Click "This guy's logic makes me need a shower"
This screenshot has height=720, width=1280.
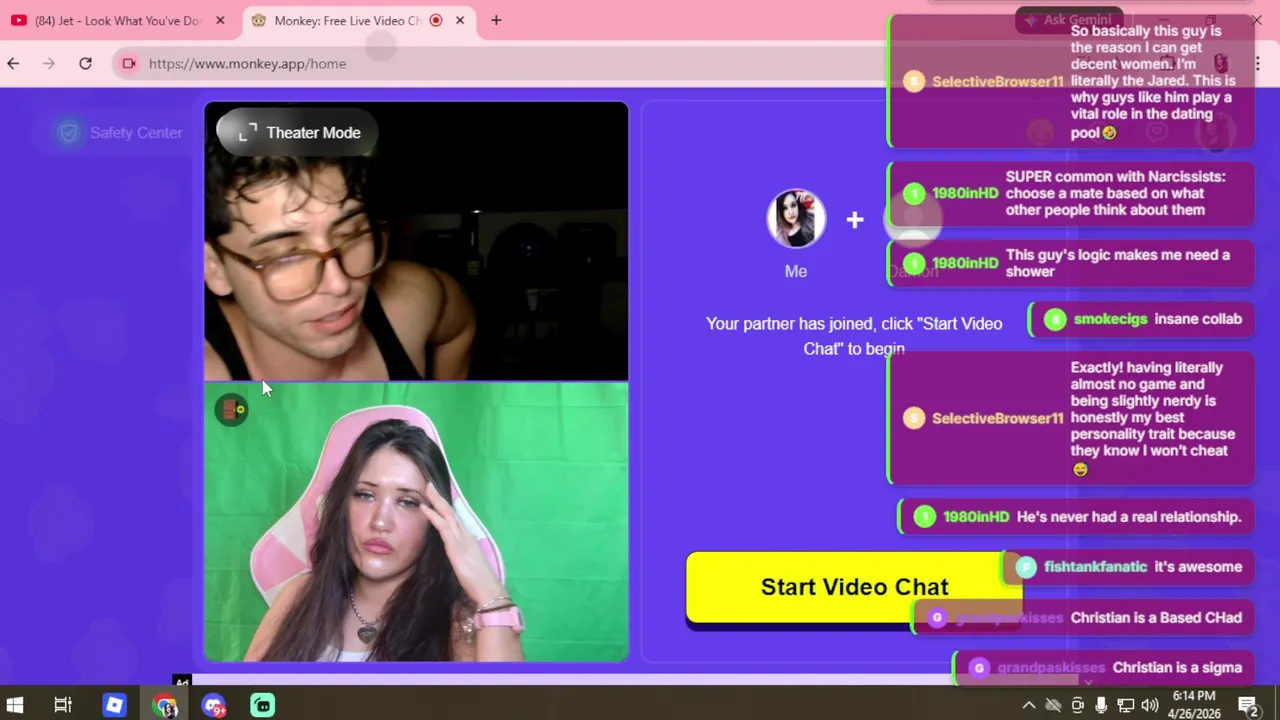tap(1071, 263)
